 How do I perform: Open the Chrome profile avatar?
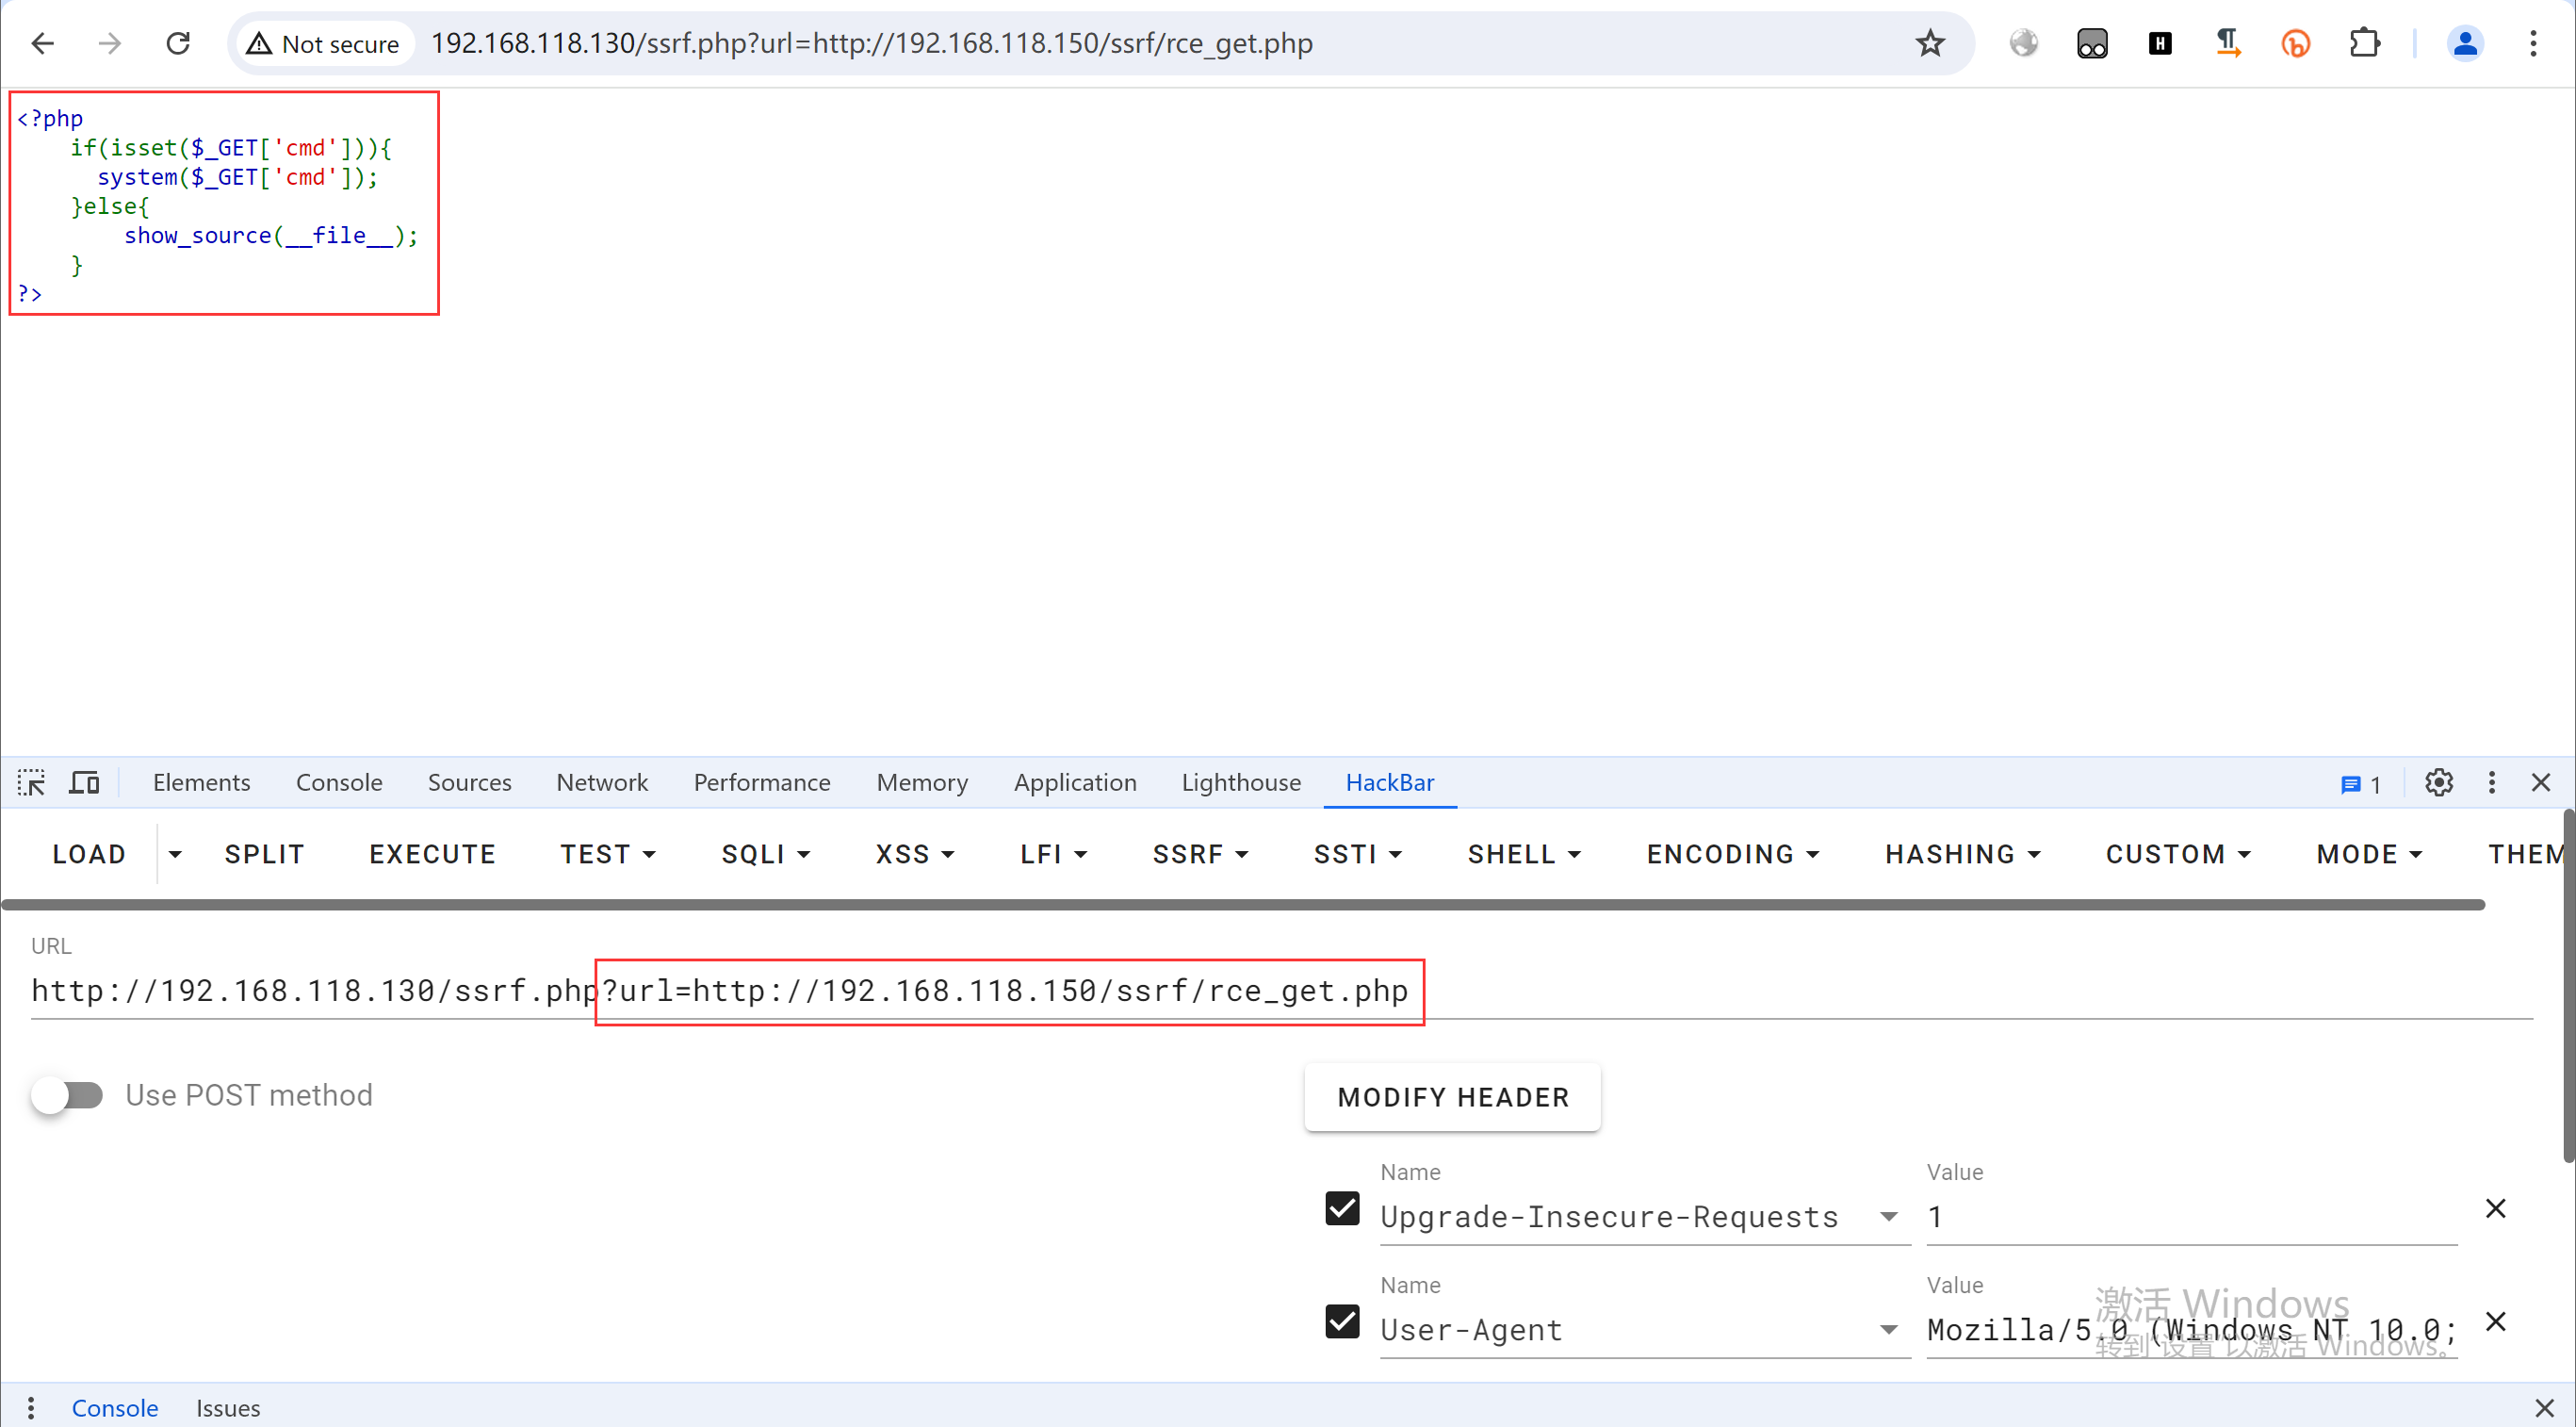point(2465,43)
